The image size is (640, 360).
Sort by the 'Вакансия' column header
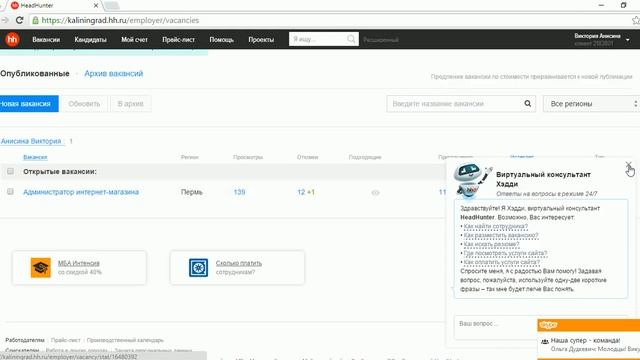pos(35,157)
